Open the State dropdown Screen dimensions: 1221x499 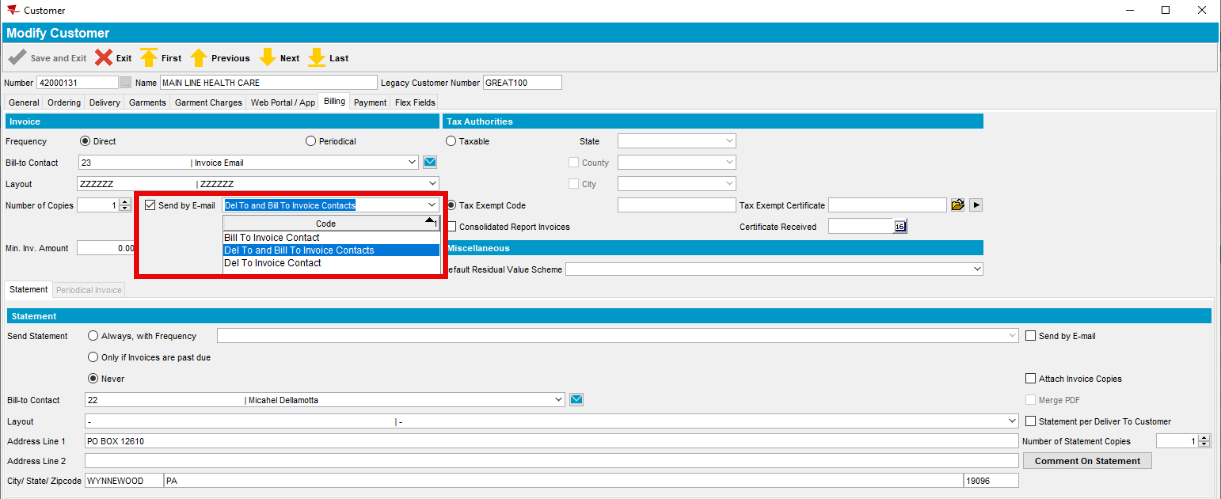(729, 141)
